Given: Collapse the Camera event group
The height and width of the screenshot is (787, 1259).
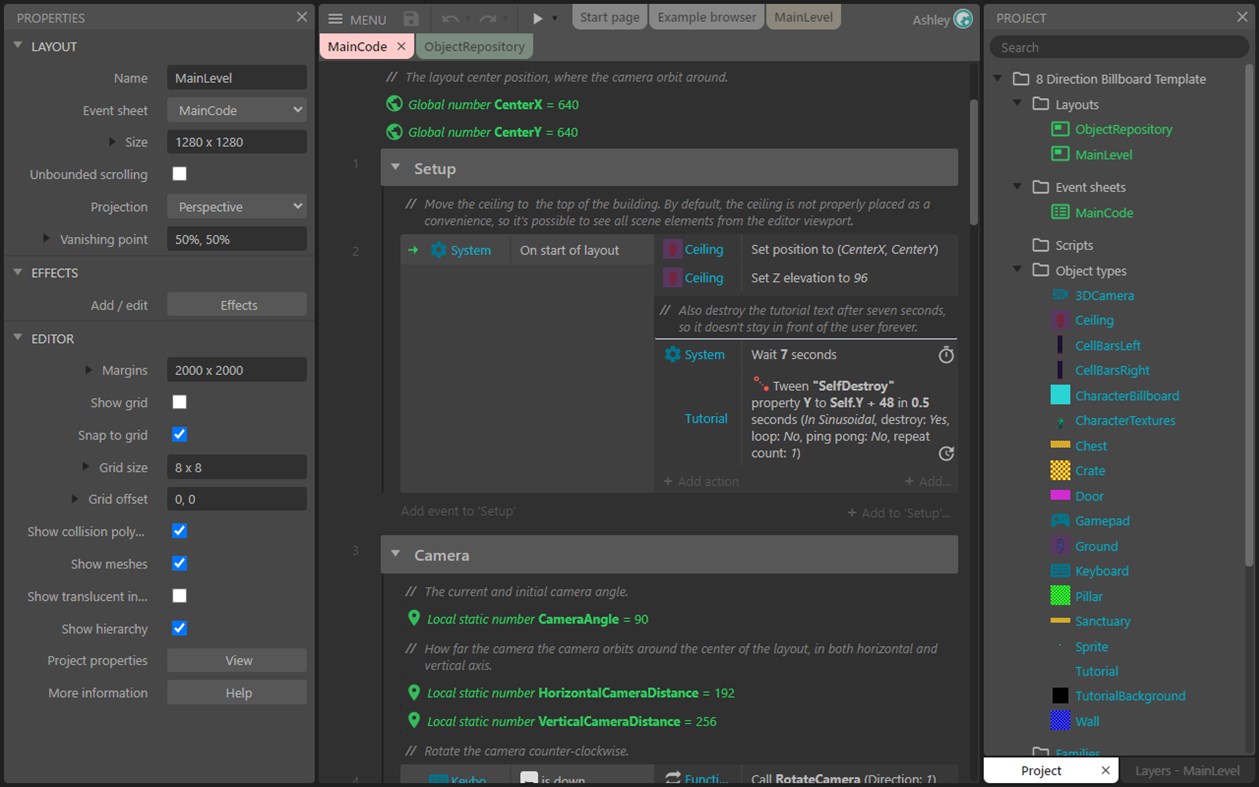Looking at the screenshot, I should 396,554.
